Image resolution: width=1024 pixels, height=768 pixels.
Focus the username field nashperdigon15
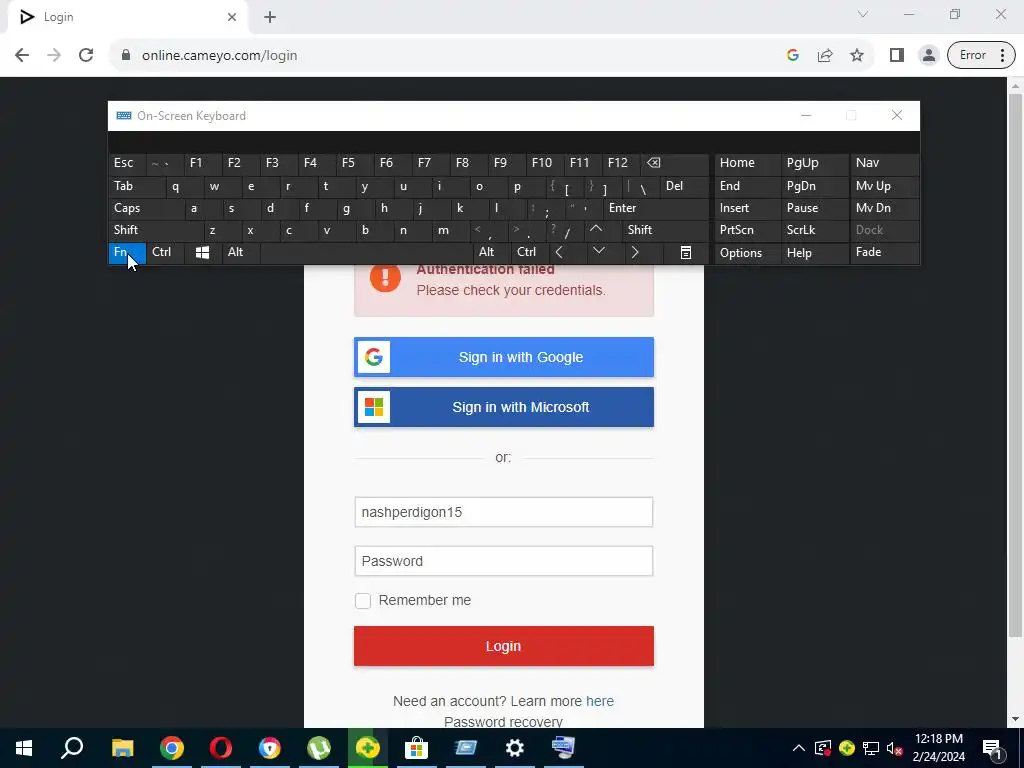504,512
